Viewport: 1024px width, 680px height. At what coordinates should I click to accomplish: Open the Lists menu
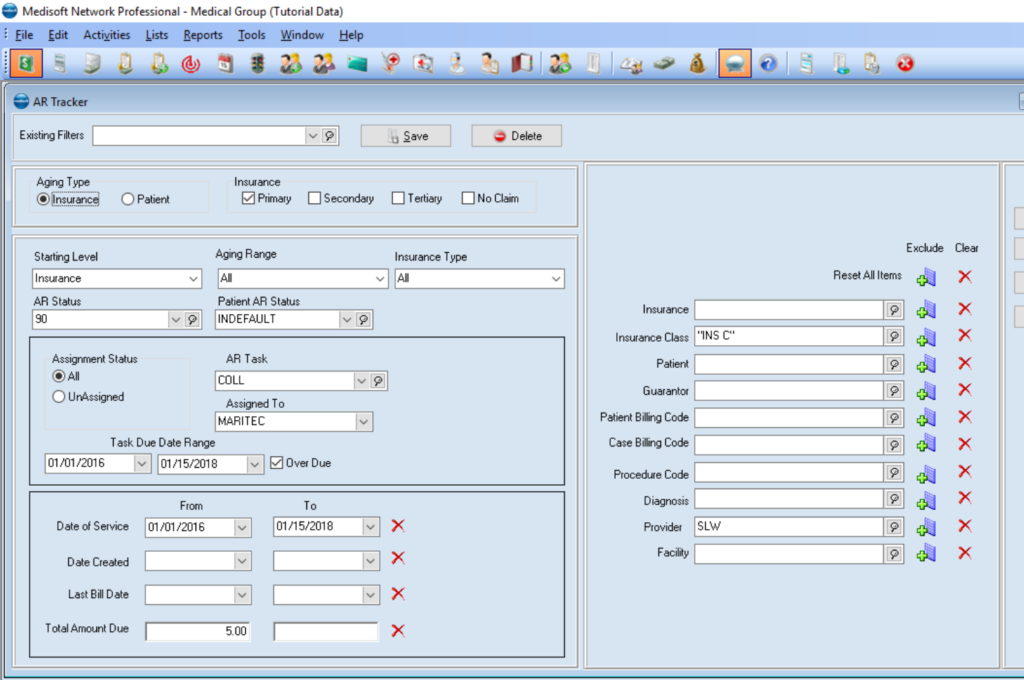tap(157, 35)
